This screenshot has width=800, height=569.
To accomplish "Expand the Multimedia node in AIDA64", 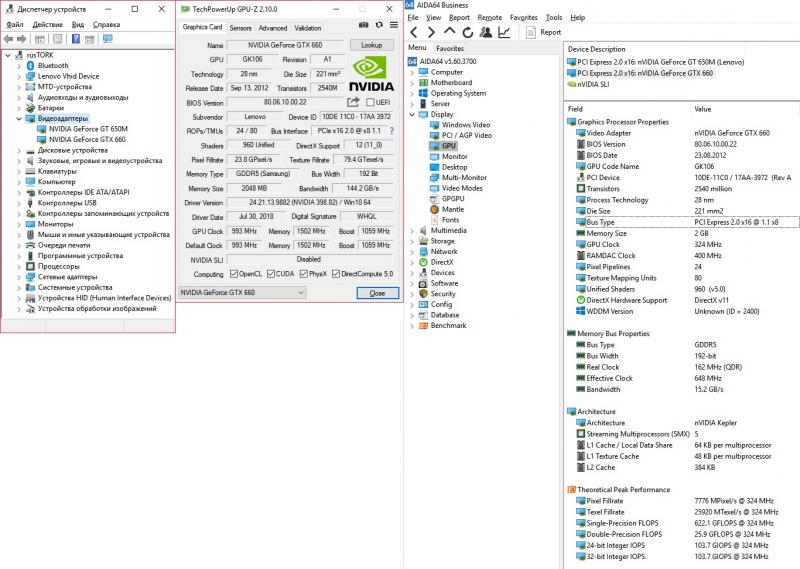I will (x=412, y=231).
